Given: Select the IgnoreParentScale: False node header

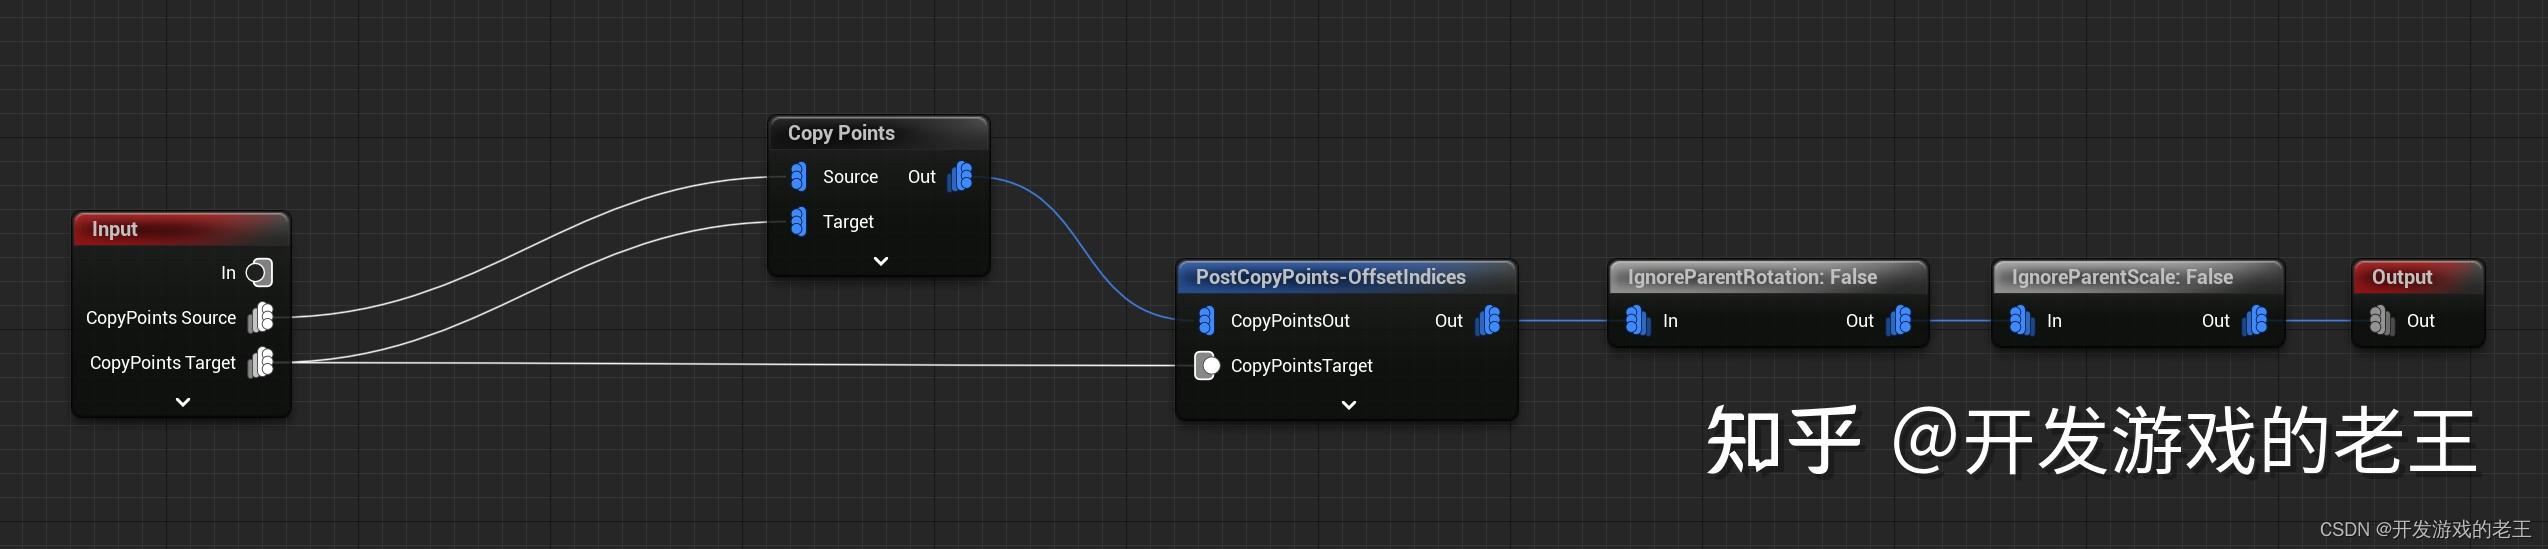Looking at the screenshot, I should tap(2137, 277).
